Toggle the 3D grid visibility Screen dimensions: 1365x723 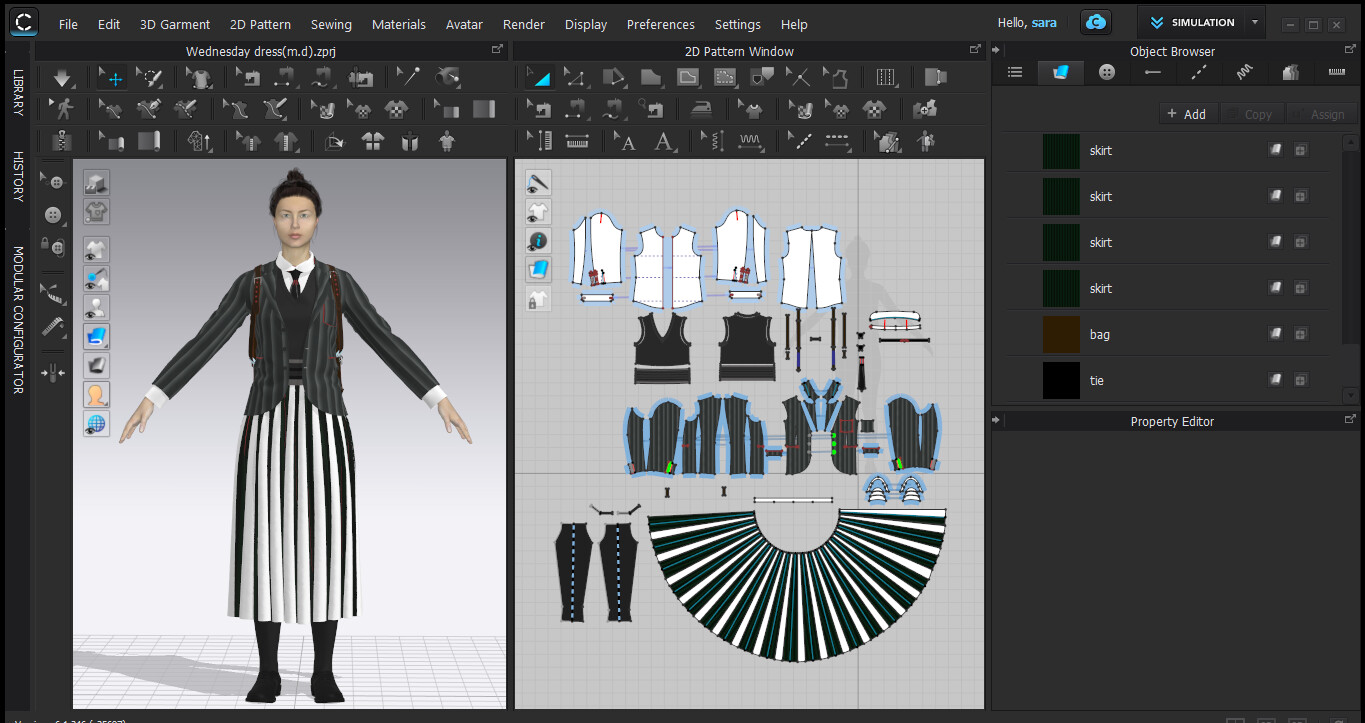pyautogui.click(x=96, y=423)
